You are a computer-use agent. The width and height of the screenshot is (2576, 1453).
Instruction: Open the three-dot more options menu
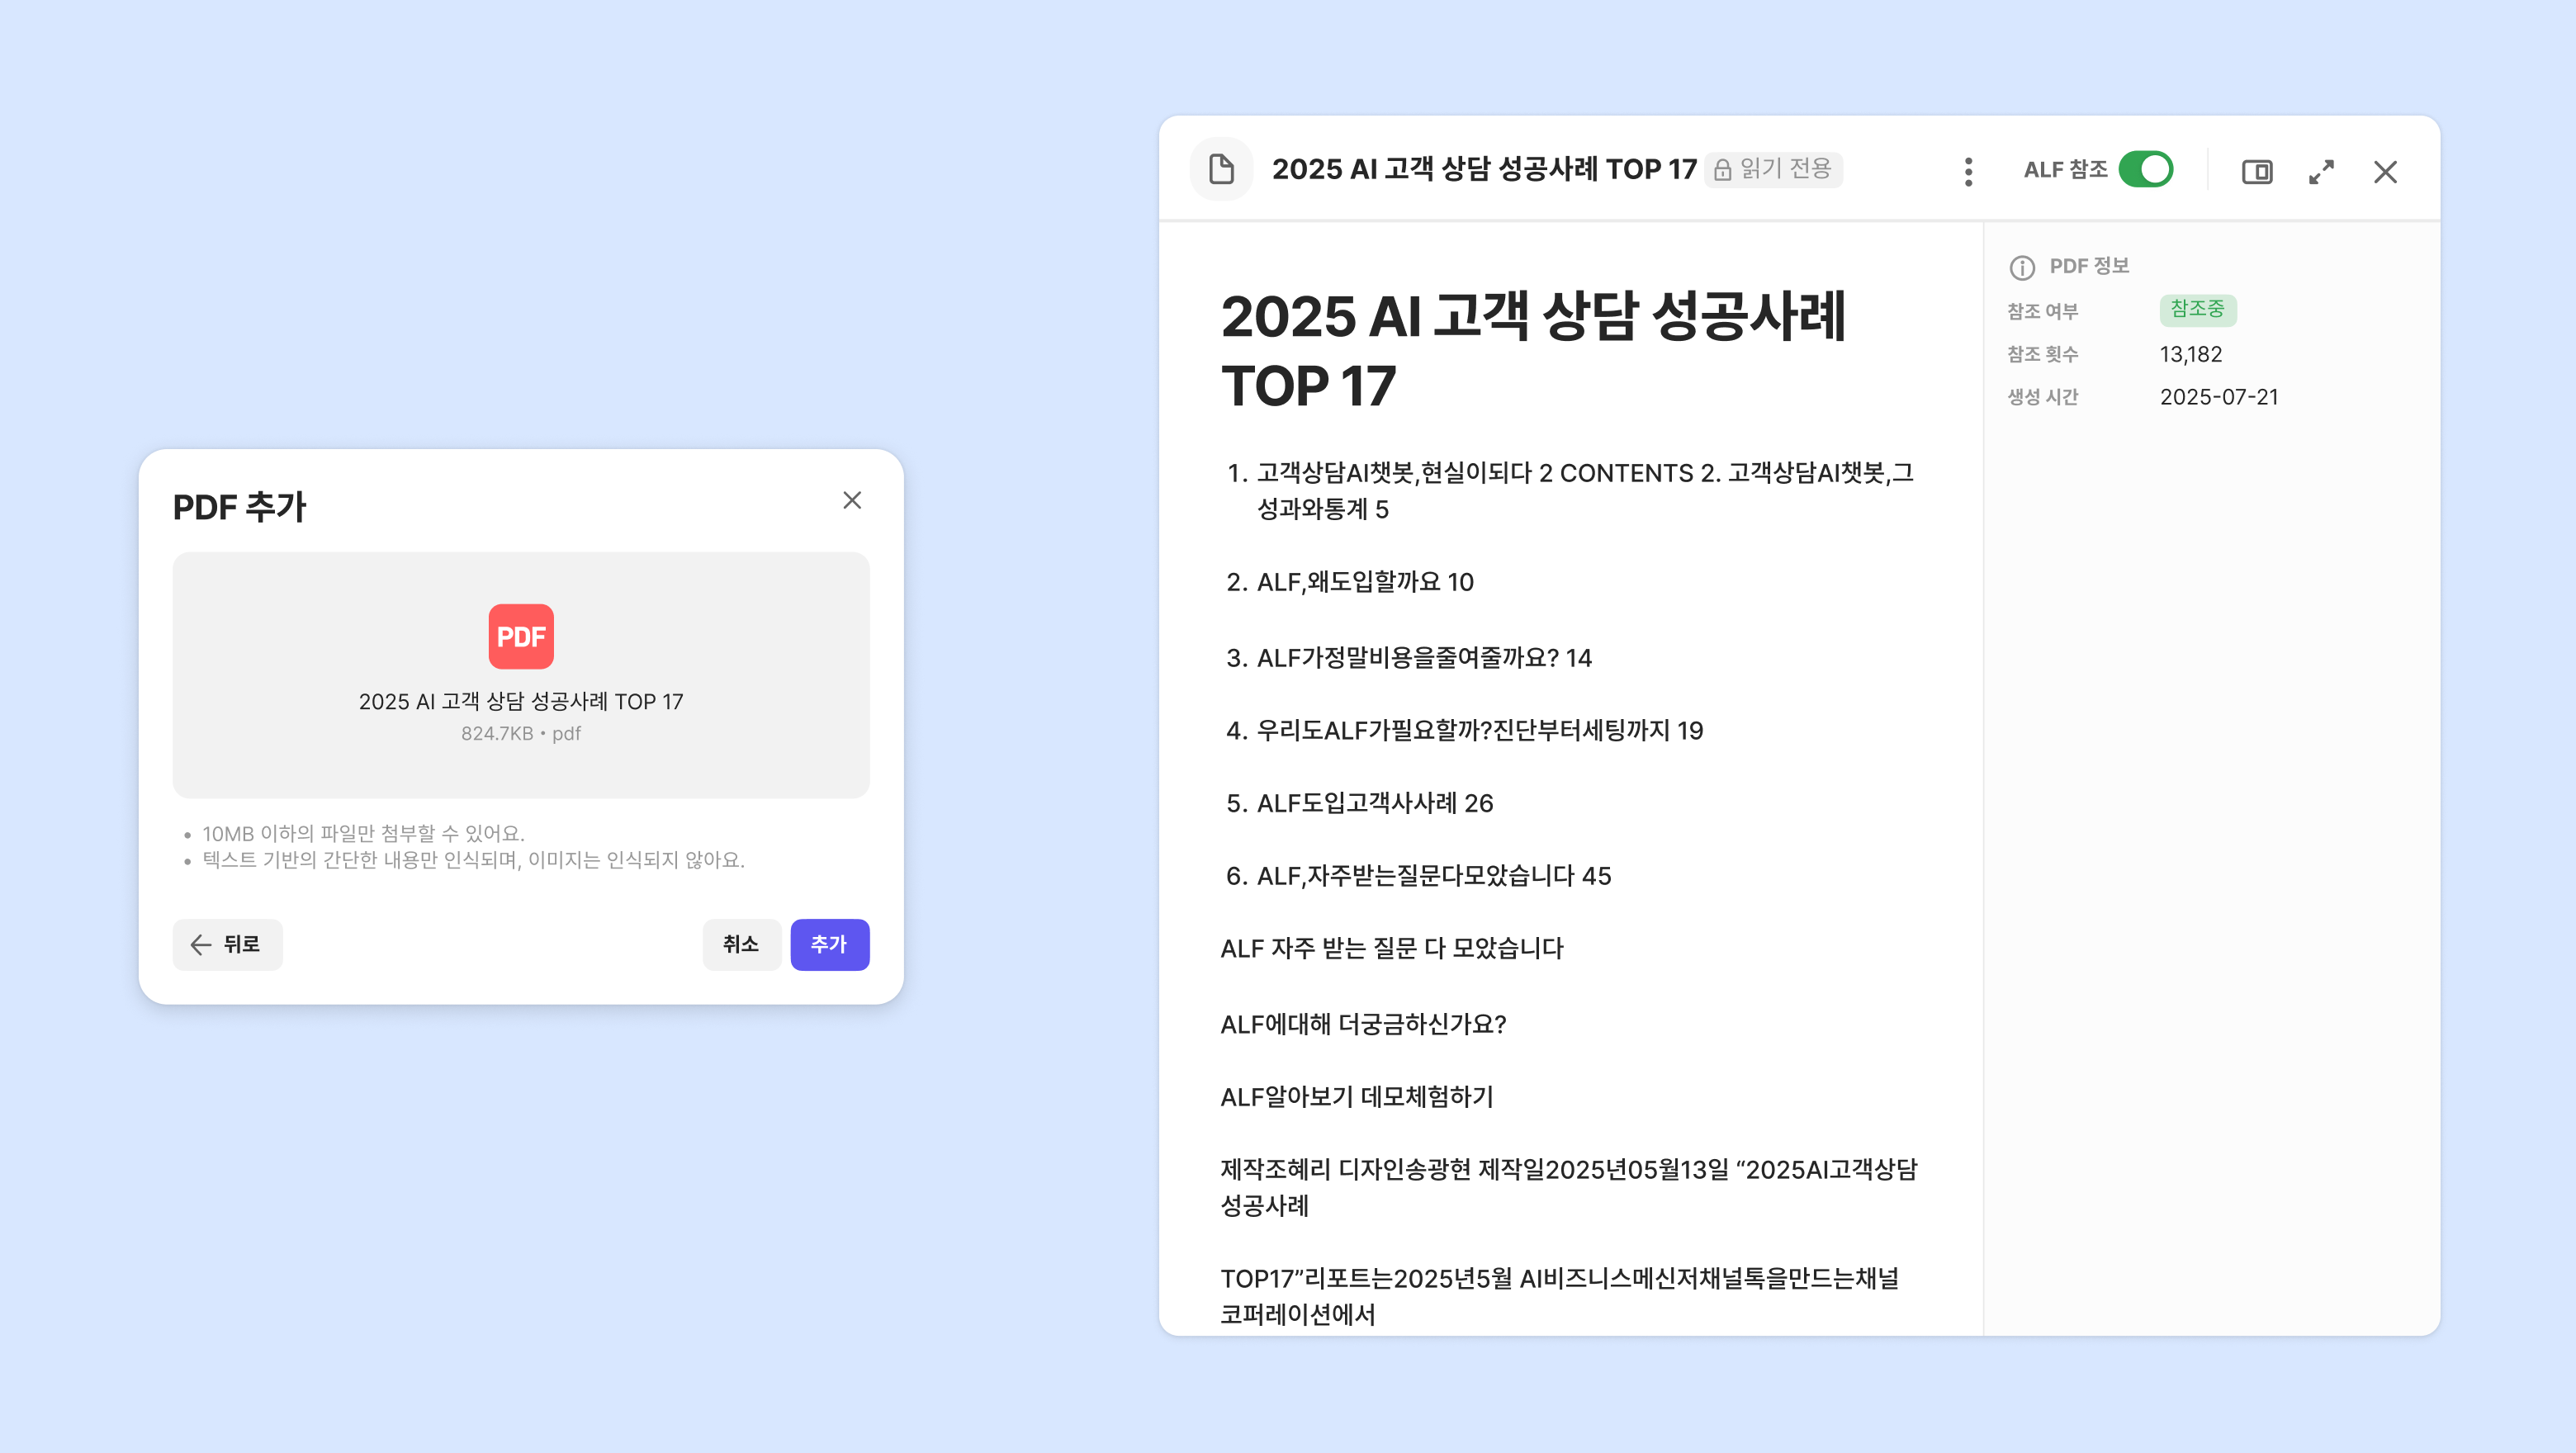click(x=1968, y=172)
